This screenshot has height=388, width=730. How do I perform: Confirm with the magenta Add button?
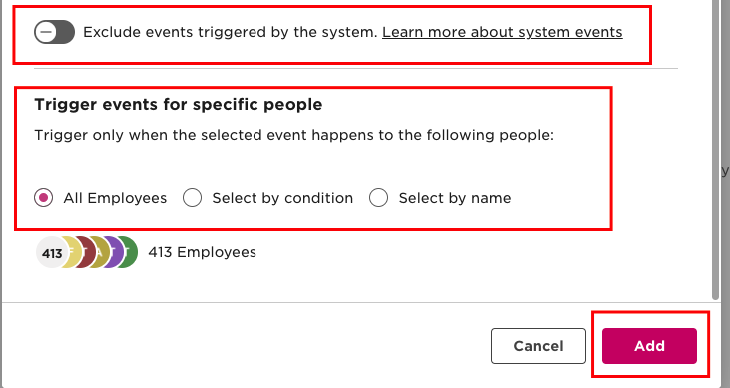649,346
